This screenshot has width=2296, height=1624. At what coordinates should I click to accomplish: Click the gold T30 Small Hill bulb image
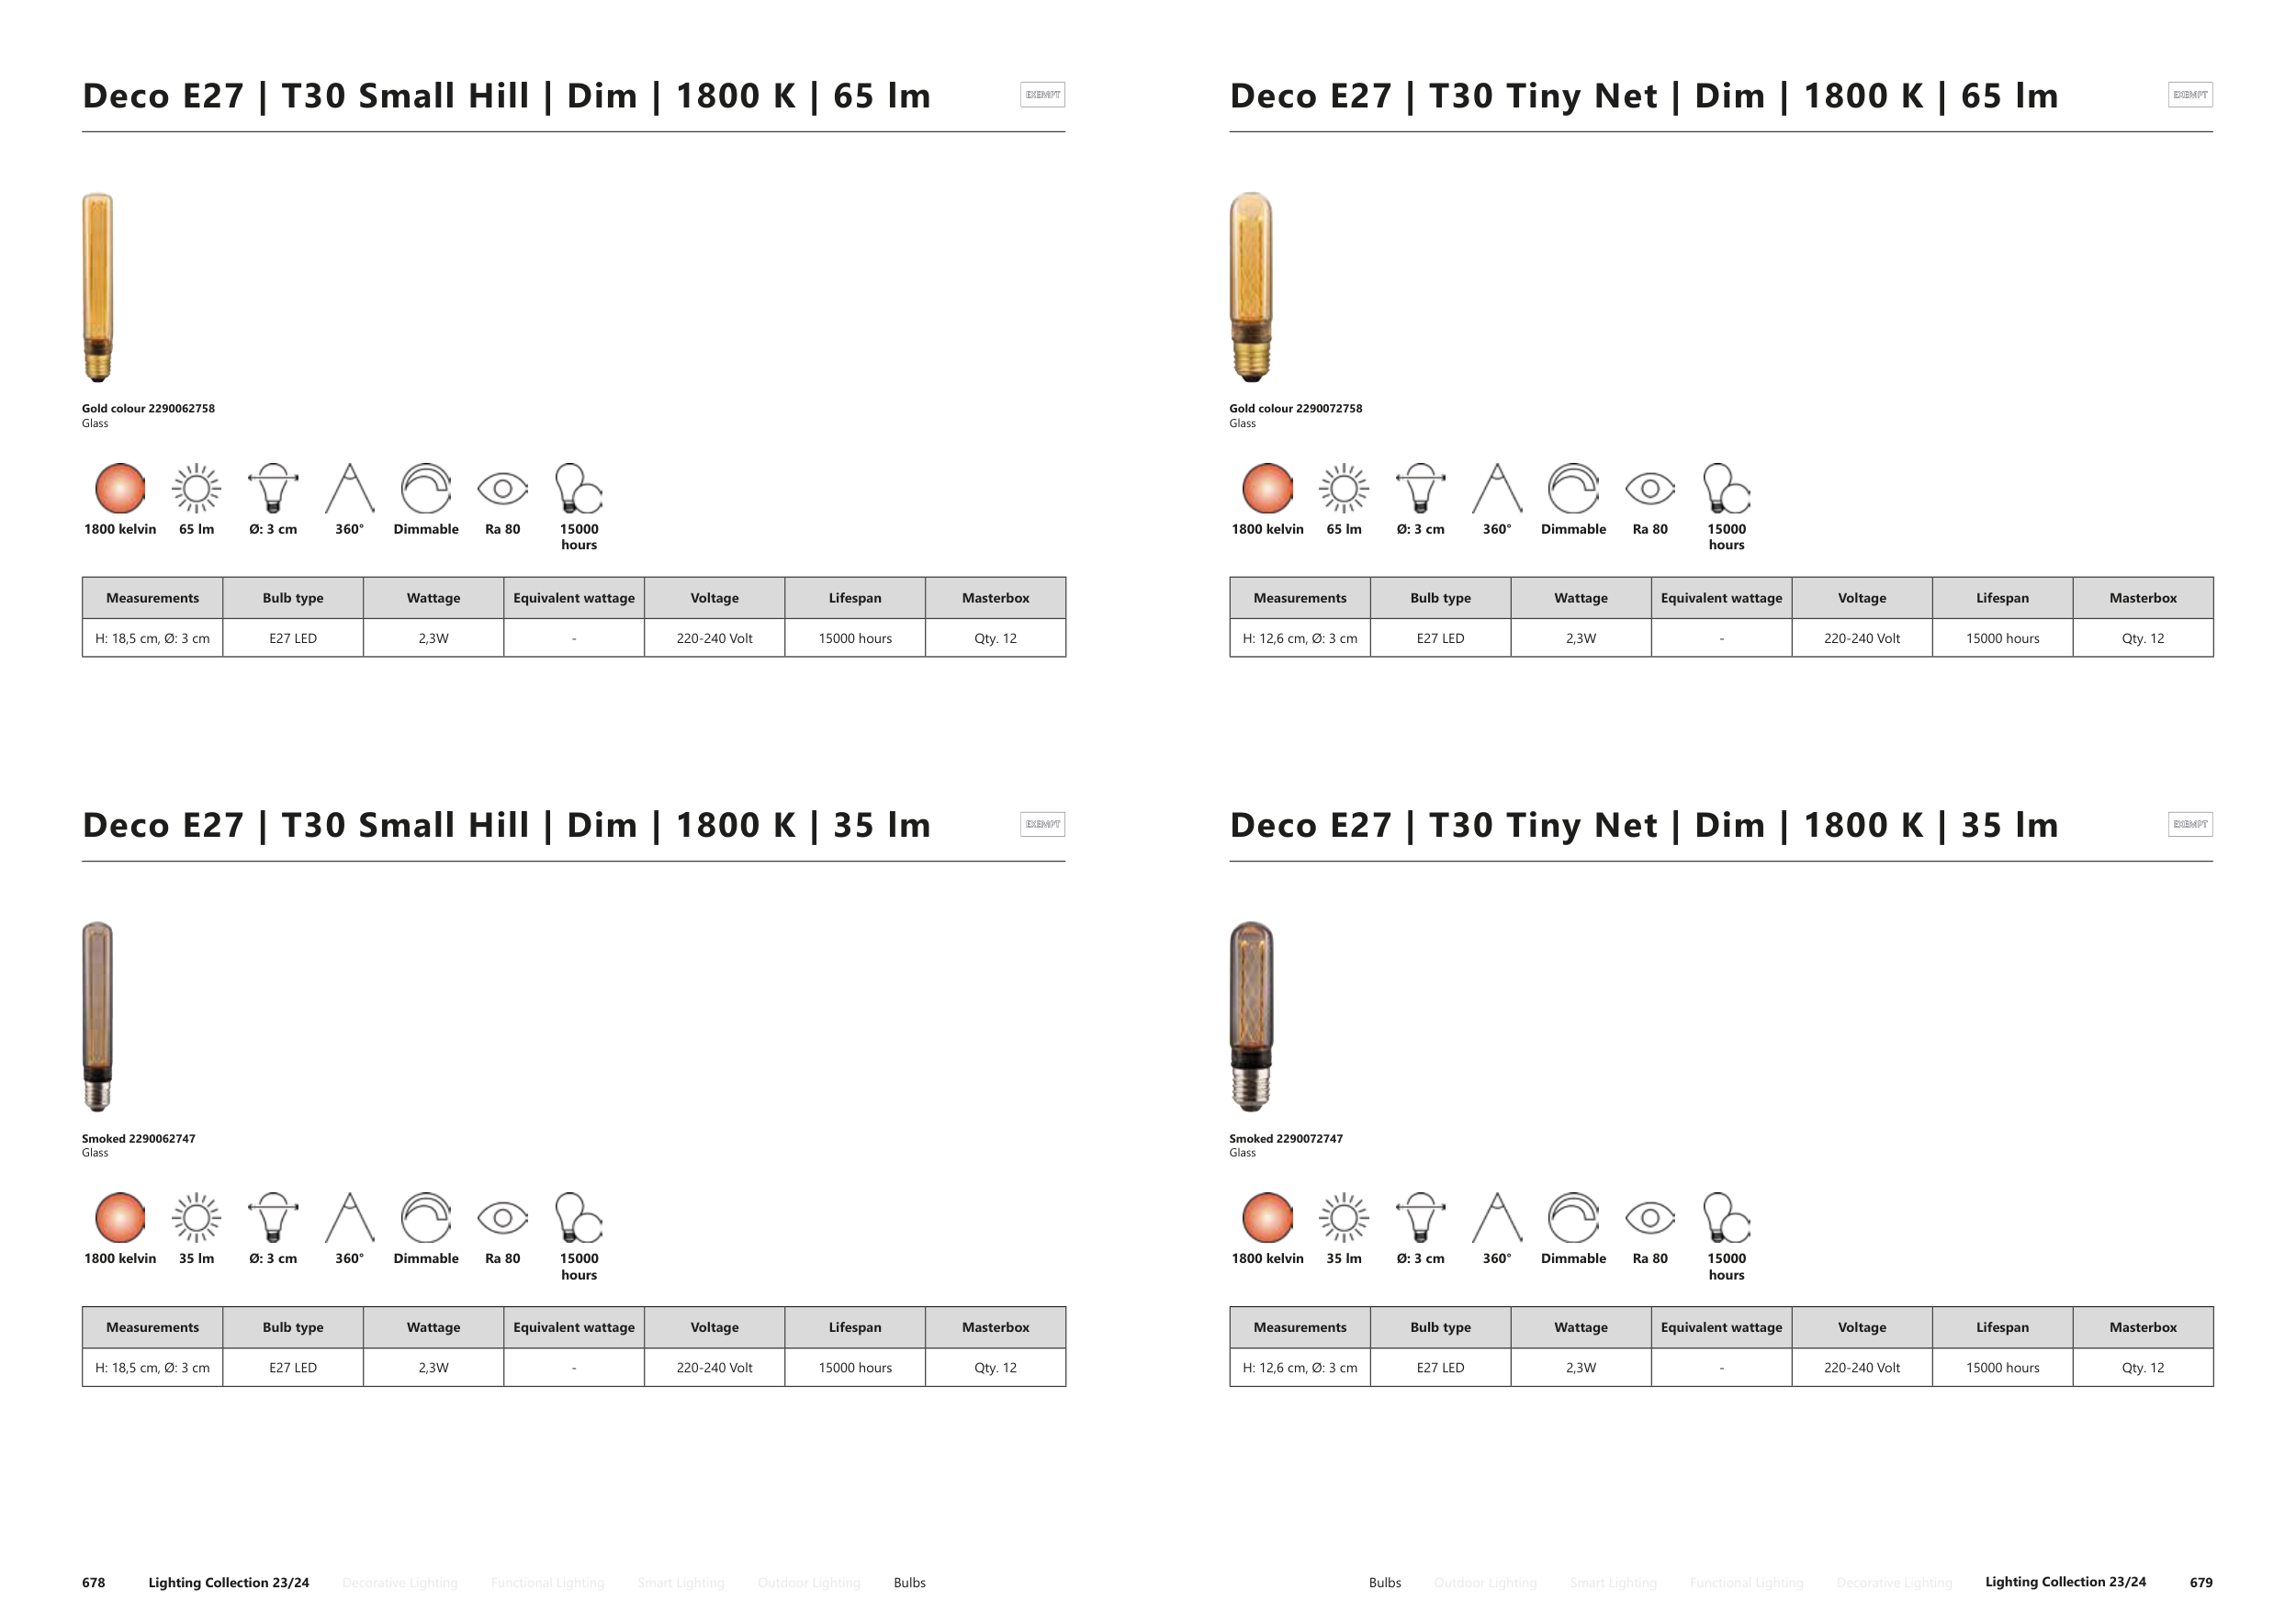[x=98, y=287]
